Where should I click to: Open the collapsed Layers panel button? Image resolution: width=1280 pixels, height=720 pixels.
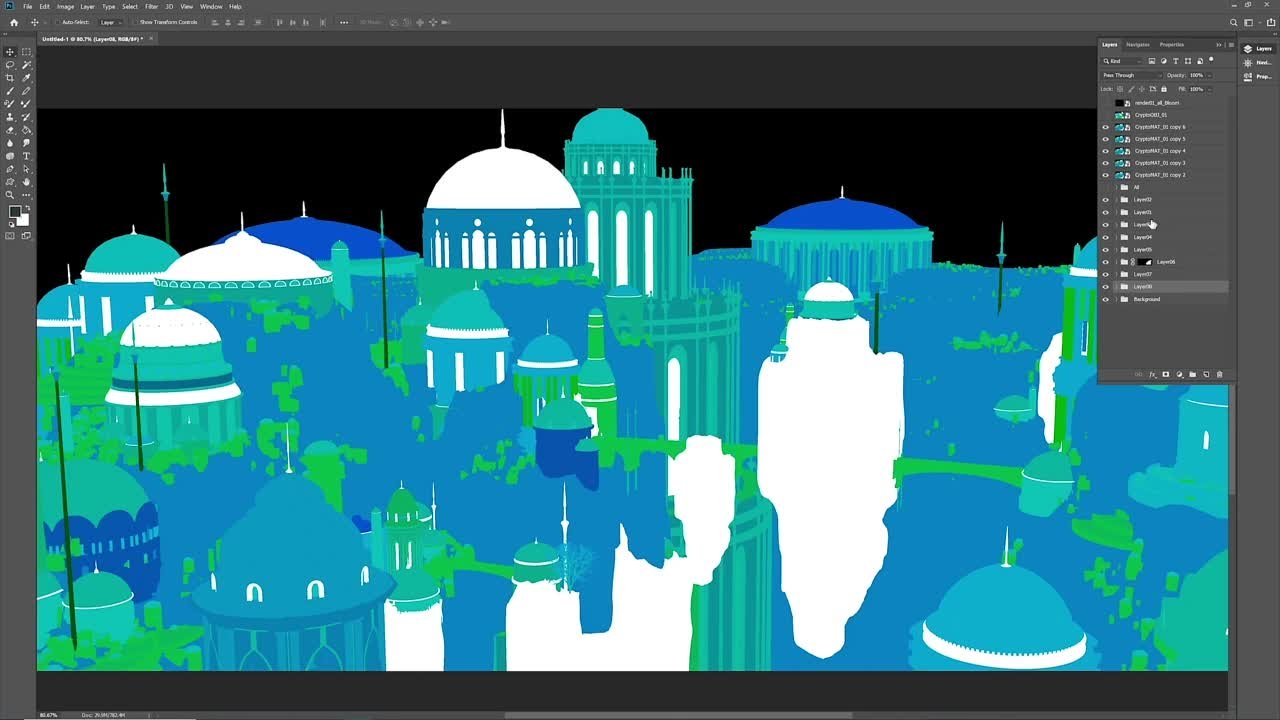point(1257,49)
